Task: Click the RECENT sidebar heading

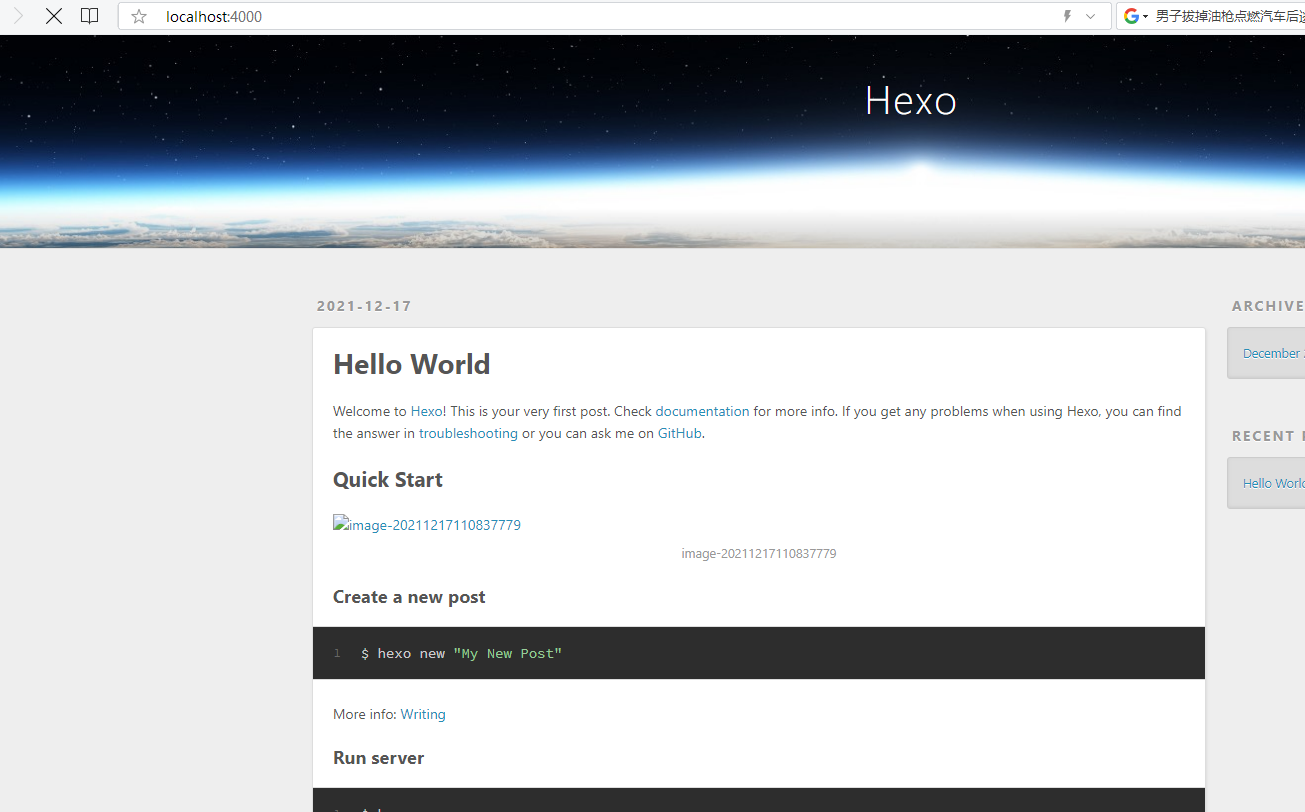Action: 1268,436
